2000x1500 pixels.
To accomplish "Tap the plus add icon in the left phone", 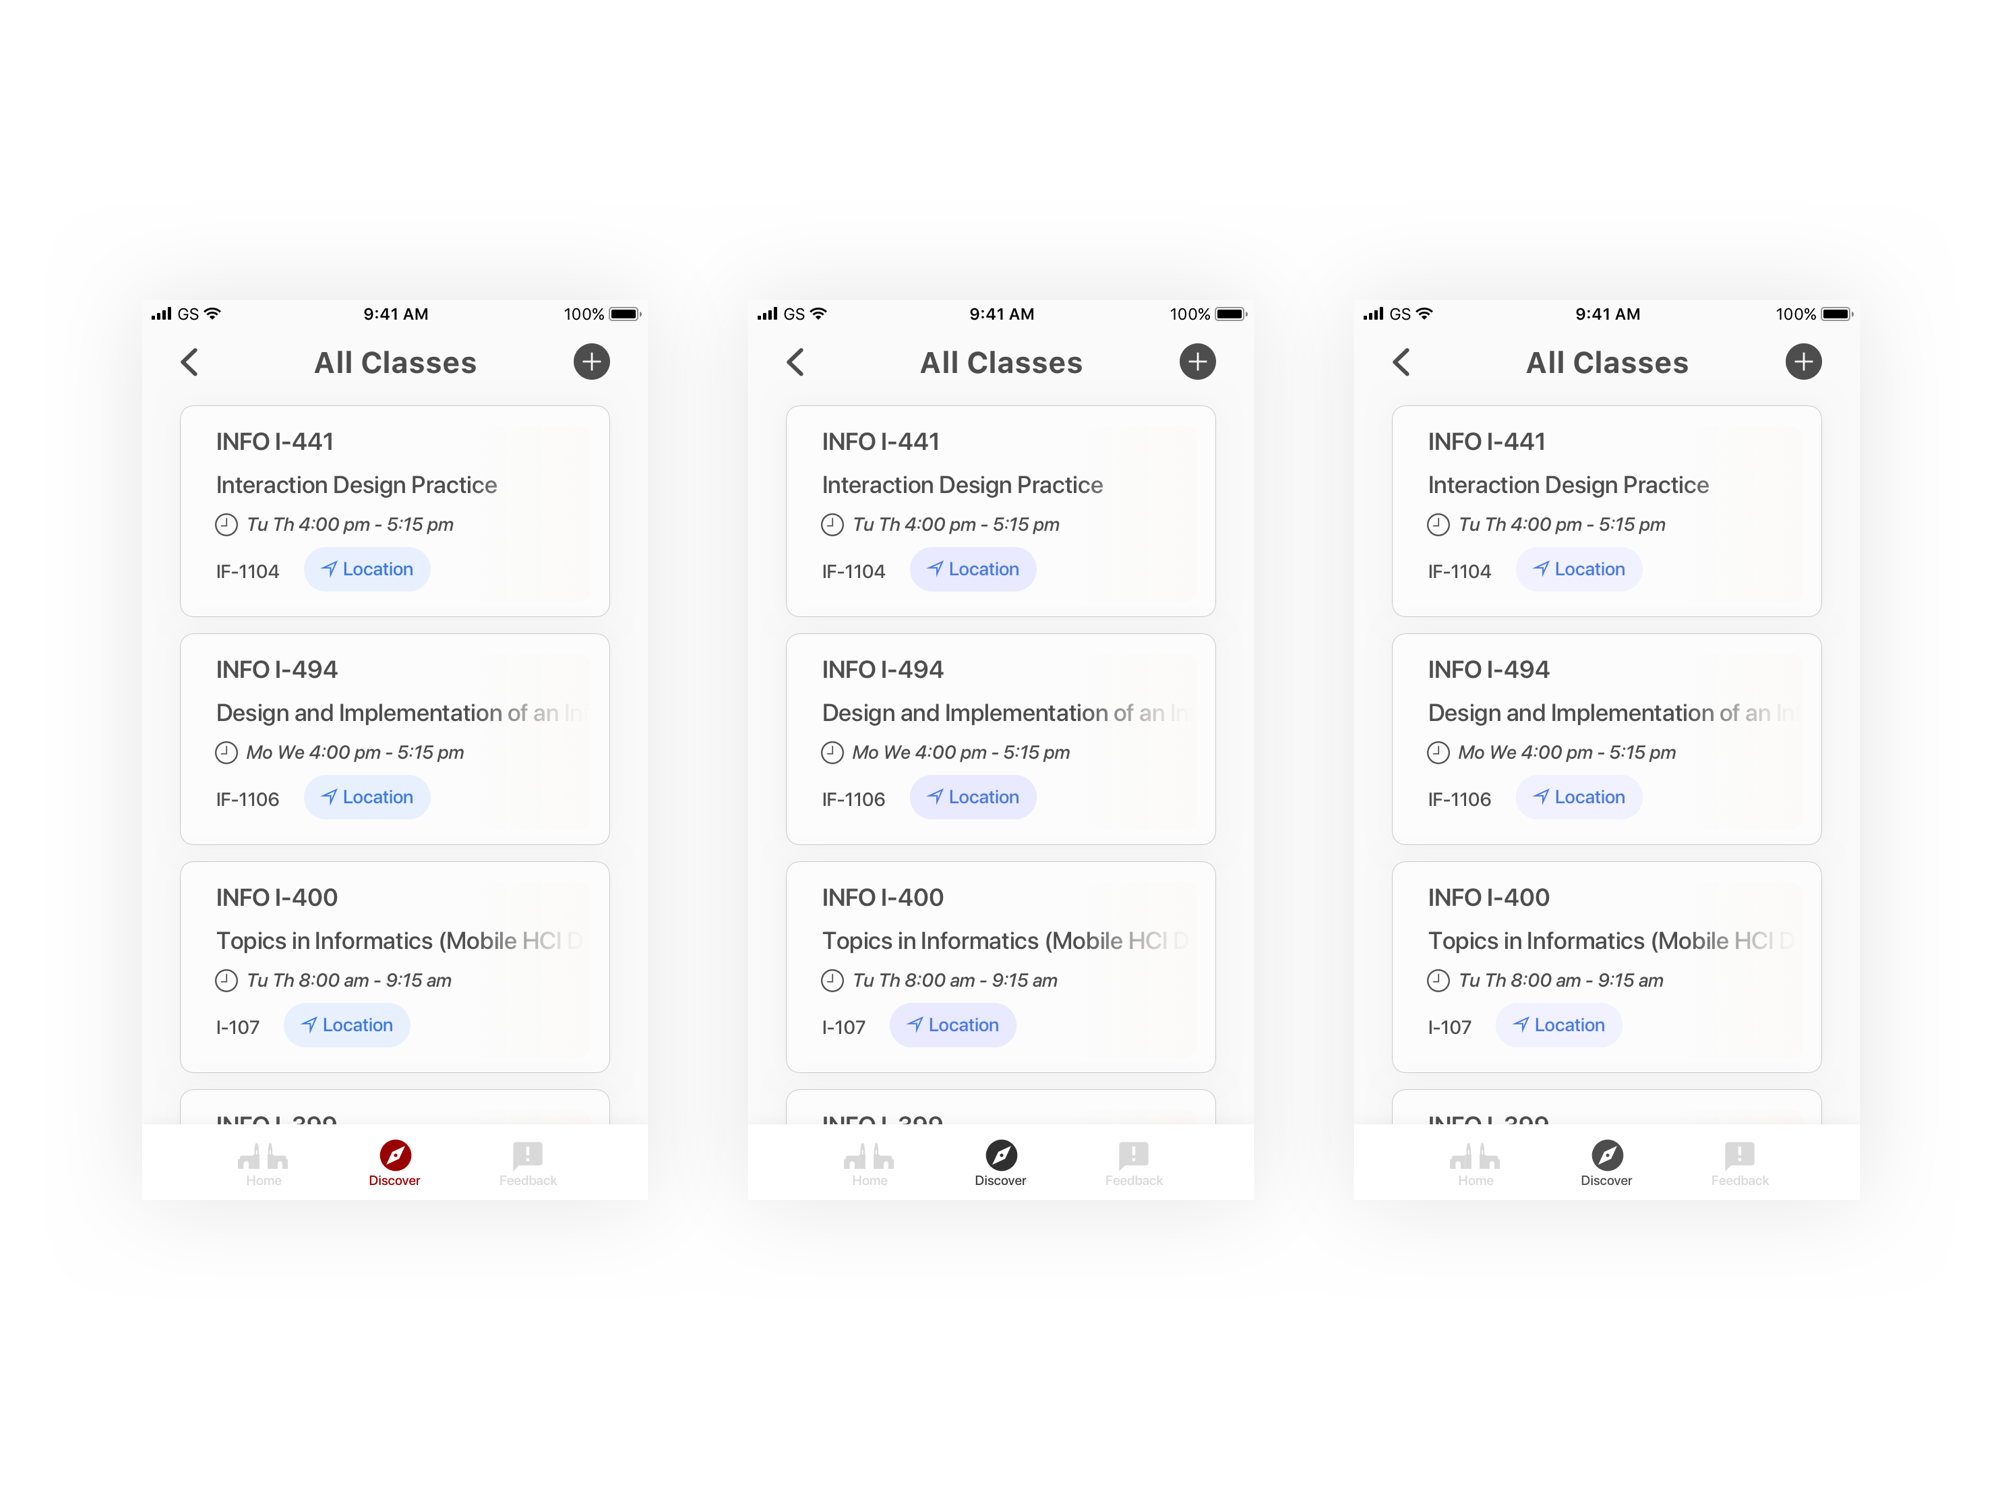I will click(x=592, y=362).
